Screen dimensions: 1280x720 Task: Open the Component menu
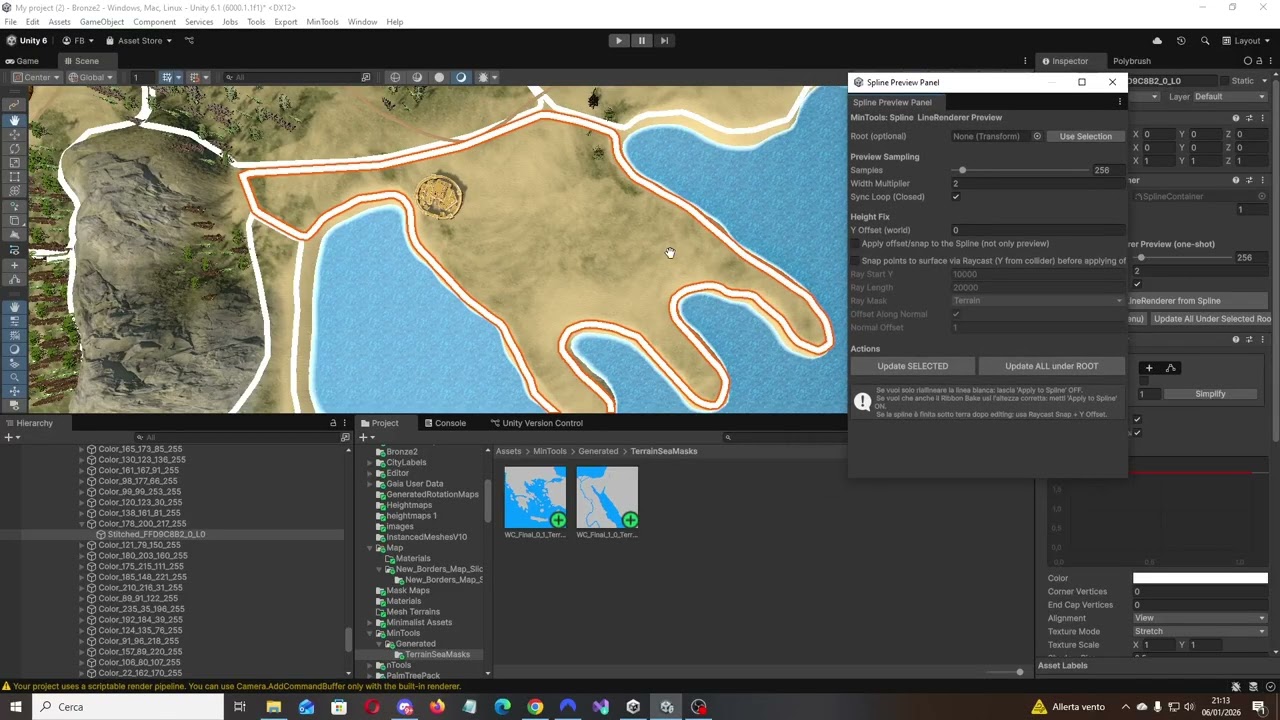point(154,22)
